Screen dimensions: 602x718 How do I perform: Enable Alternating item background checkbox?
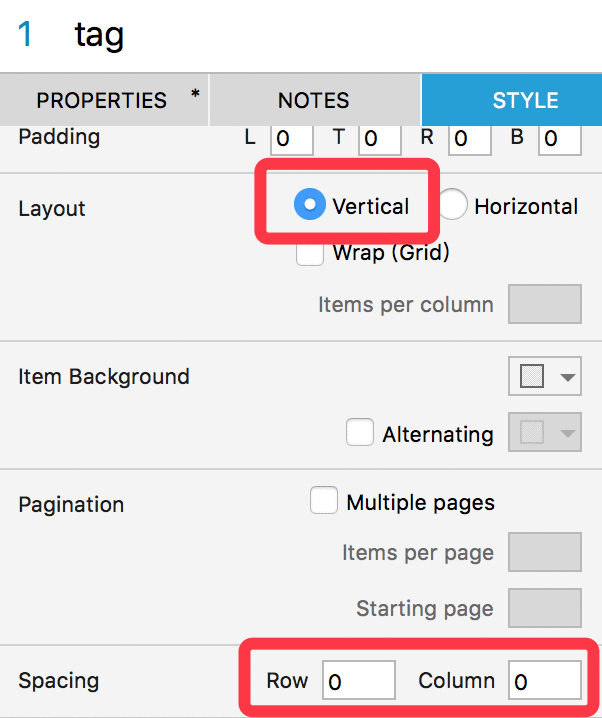point(360,432)
